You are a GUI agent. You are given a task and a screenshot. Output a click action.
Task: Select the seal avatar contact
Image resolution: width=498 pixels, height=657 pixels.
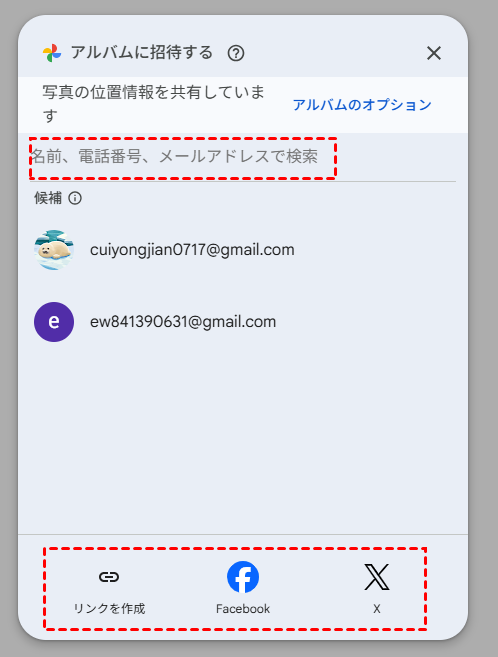pos(54,250)
